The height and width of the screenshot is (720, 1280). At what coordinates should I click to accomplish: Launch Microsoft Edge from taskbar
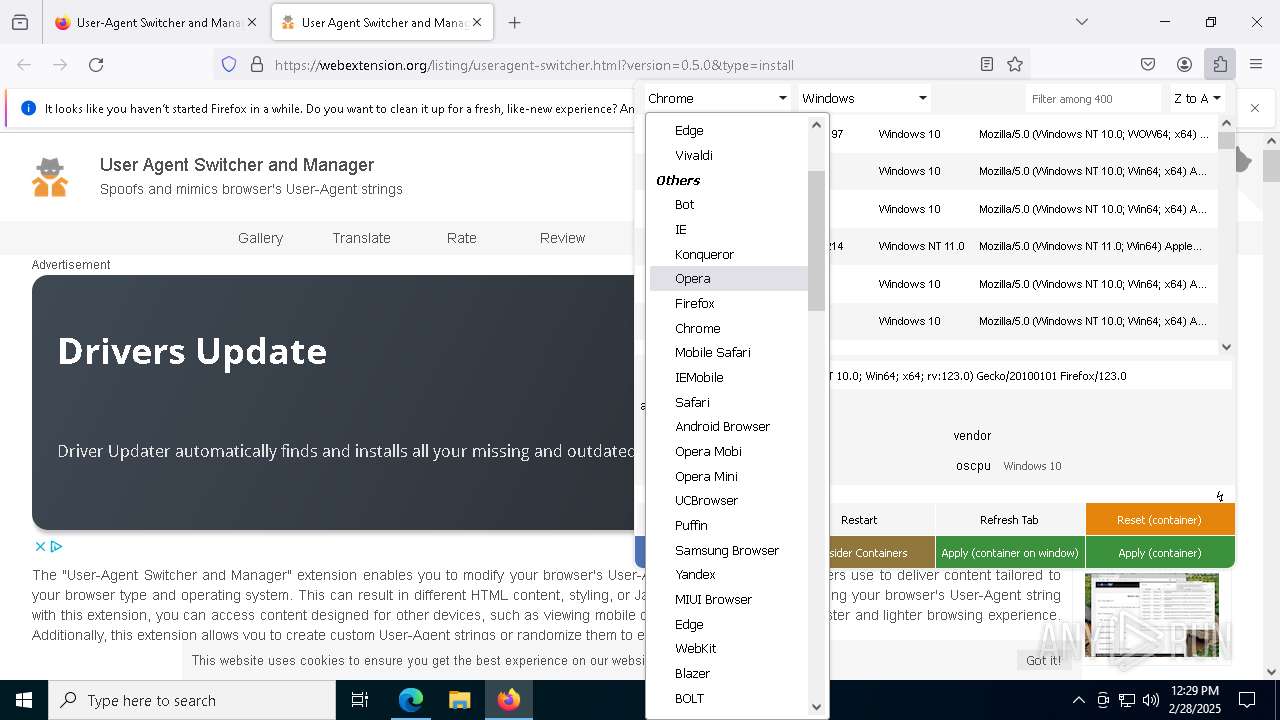pos(411,700)
